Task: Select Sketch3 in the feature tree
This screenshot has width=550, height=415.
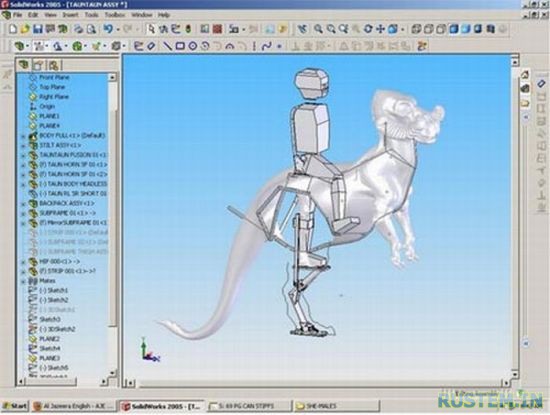Action: pos(50,320)
